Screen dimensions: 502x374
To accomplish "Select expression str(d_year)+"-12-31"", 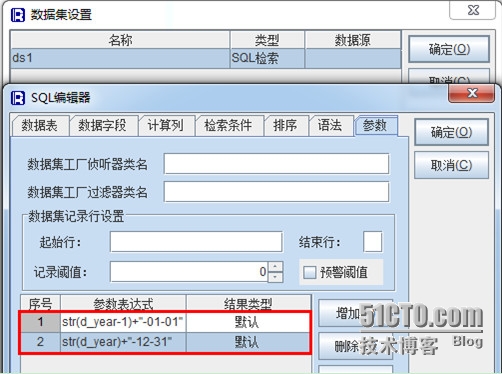I will 123,342.
